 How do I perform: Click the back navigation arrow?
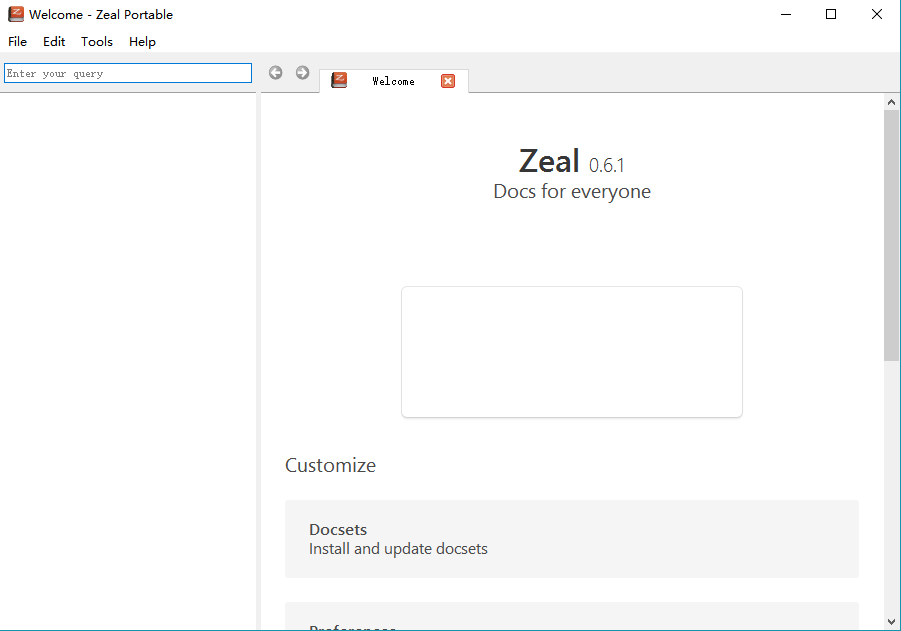tap(275, 72)
